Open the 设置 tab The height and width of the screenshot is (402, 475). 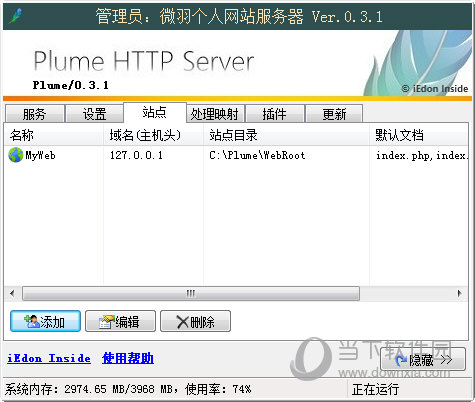pyautogui.click(x=94, y=114)
